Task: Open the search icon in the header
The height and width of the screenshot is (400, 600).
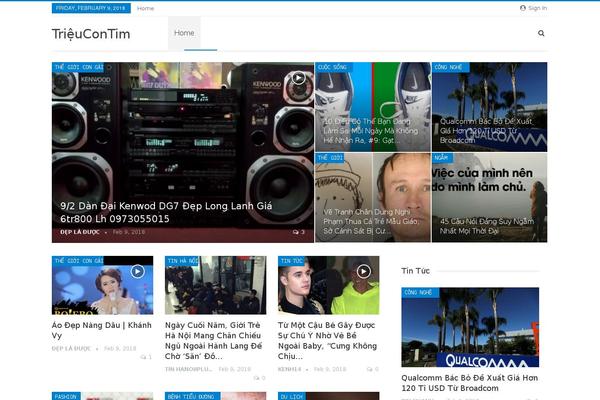Action: click(541, 33)
